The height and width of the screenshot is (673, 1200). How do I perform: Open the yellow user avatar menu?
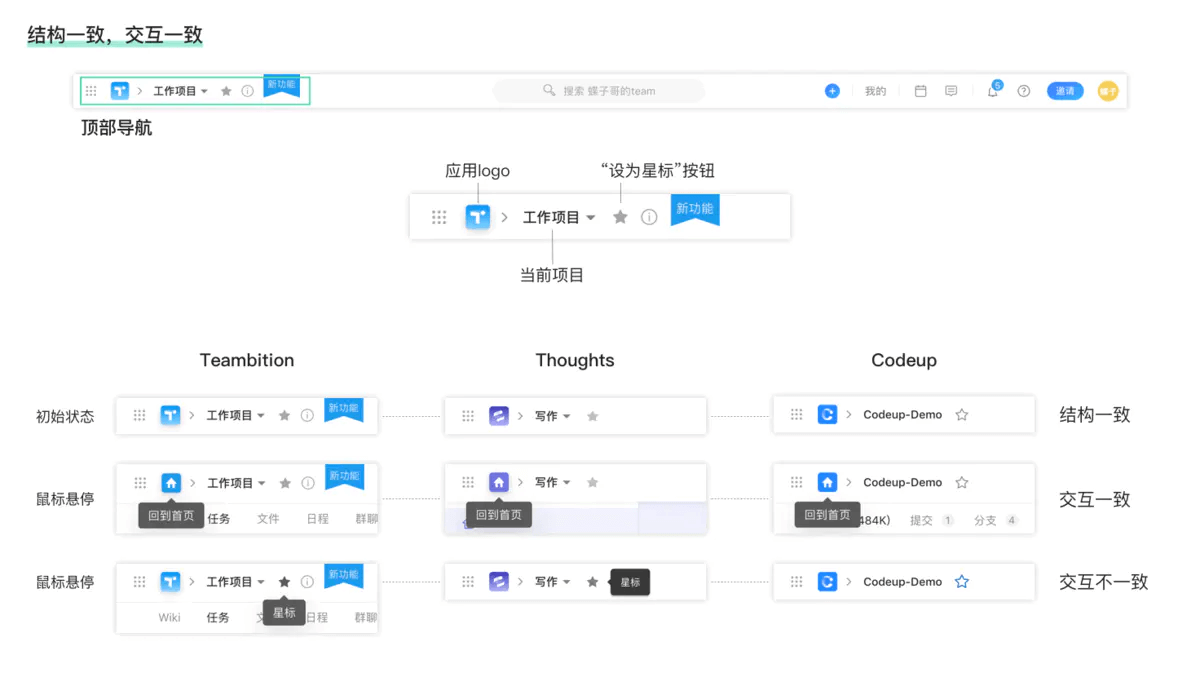1108,91
